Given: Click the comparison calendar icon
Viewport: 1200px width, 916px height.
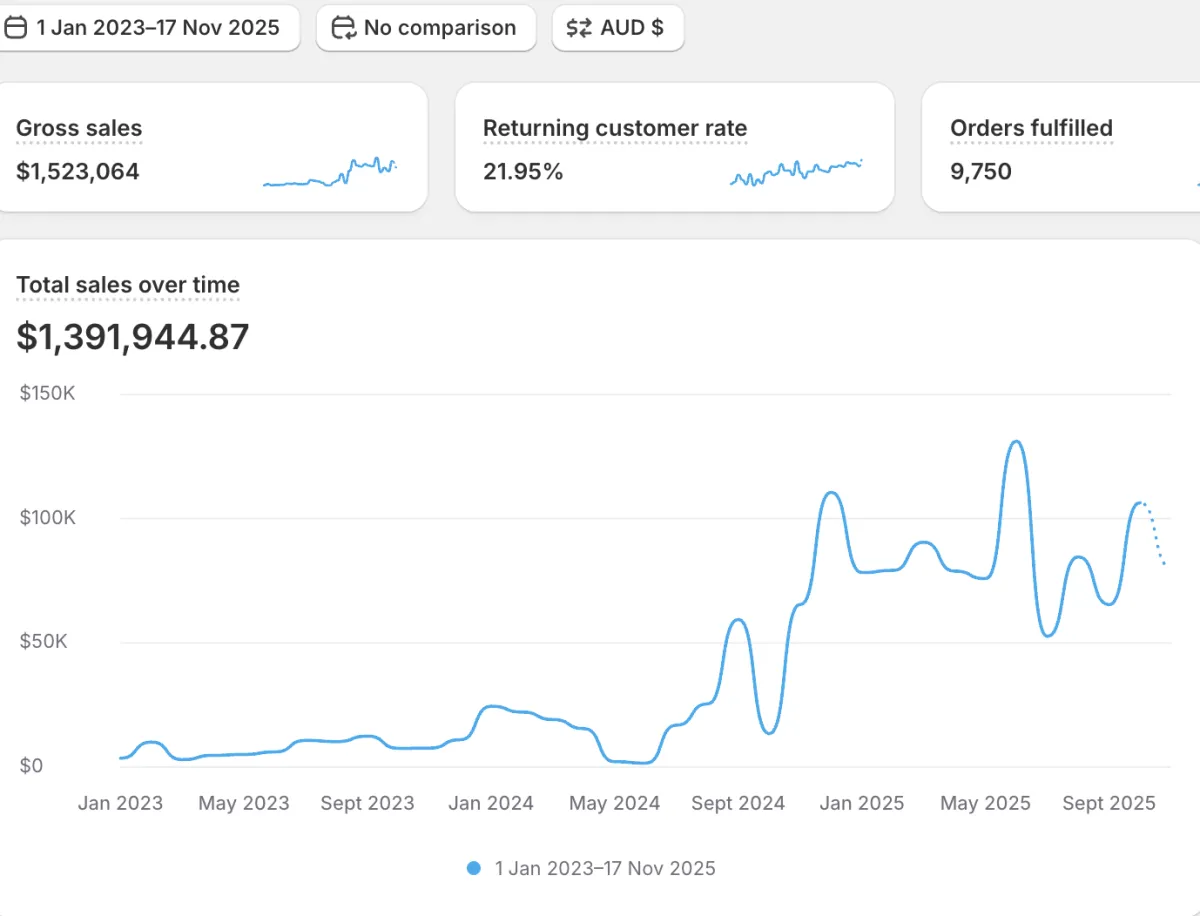Looking at the screenshot, I should pyautogui.click(x=344, y=28).
